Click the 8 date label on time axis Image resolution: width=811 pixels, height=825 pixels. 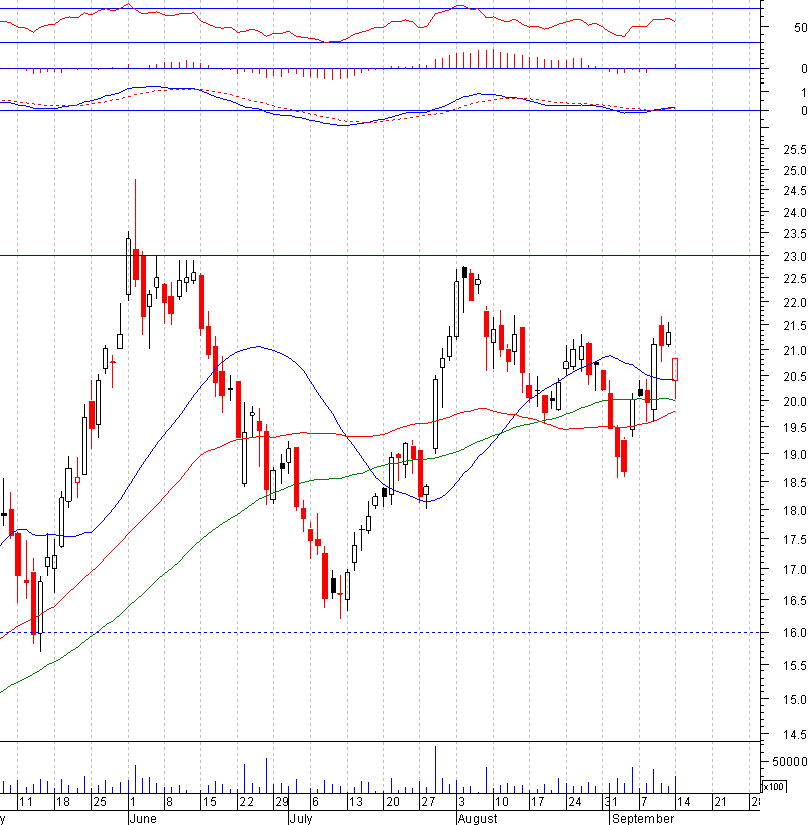169,802
